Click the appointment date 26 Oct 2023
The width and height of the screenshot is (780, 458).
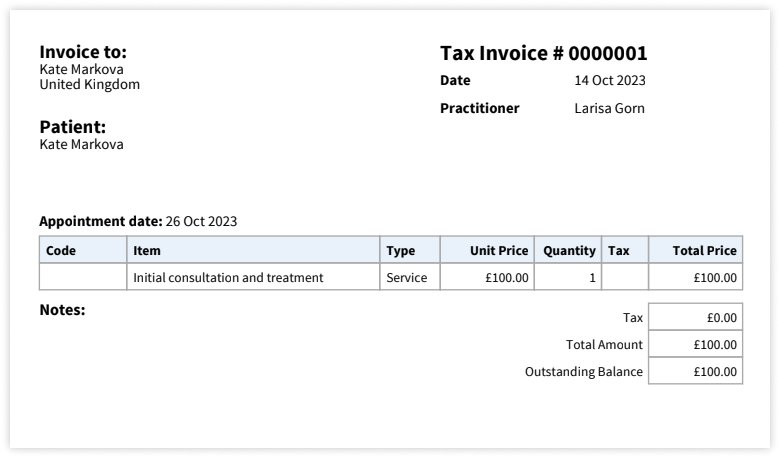(x=201, y=221)
